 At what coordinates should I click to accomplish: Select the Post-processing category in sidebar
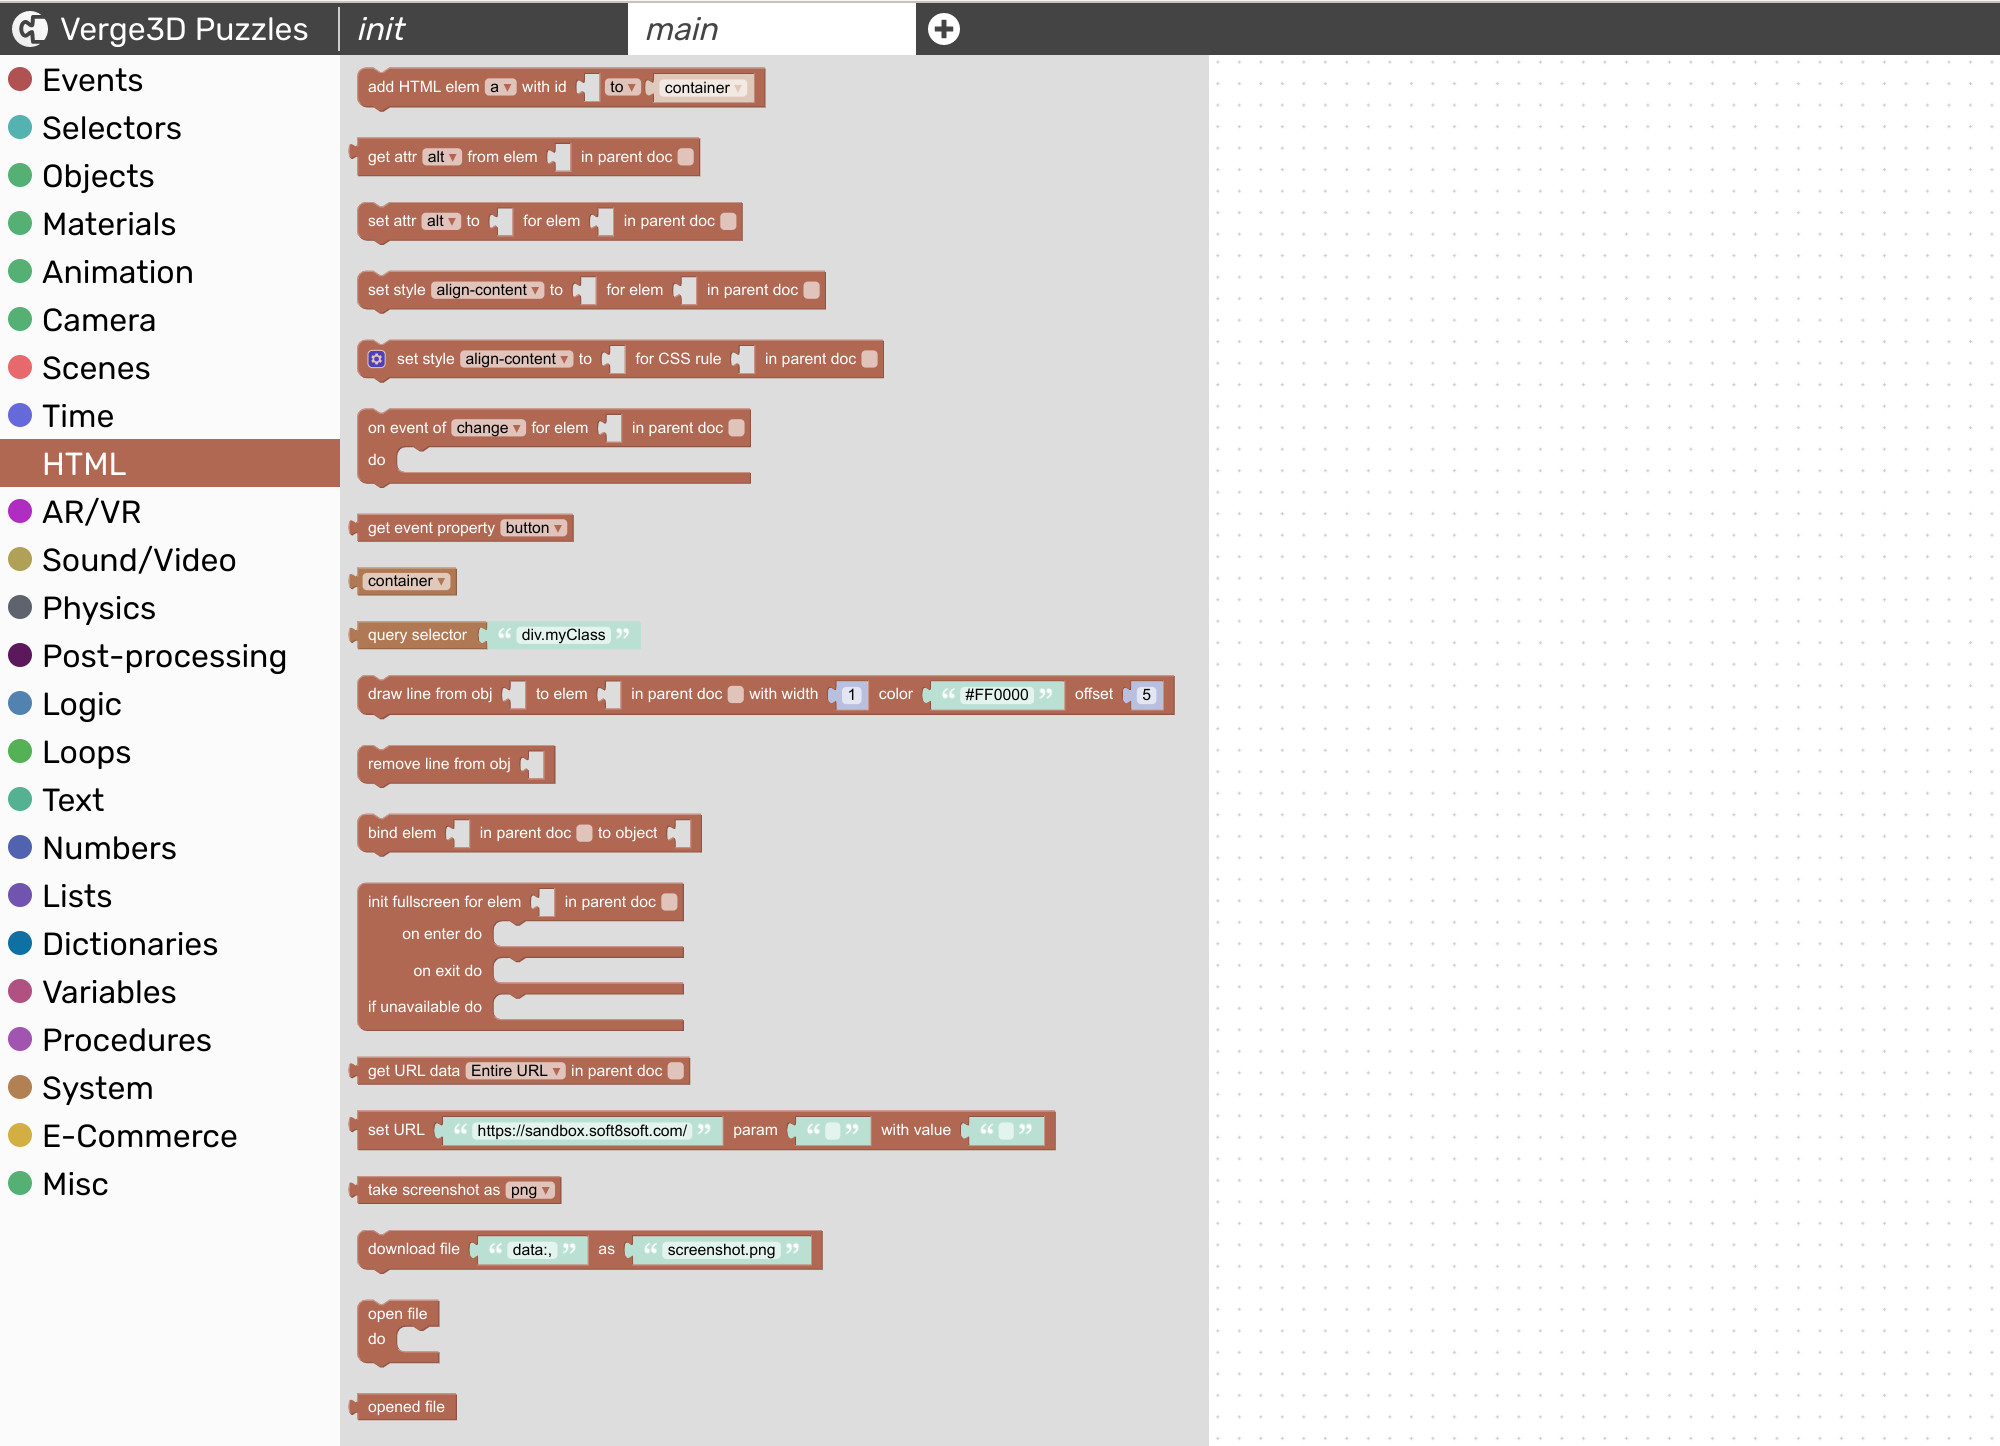165,655
